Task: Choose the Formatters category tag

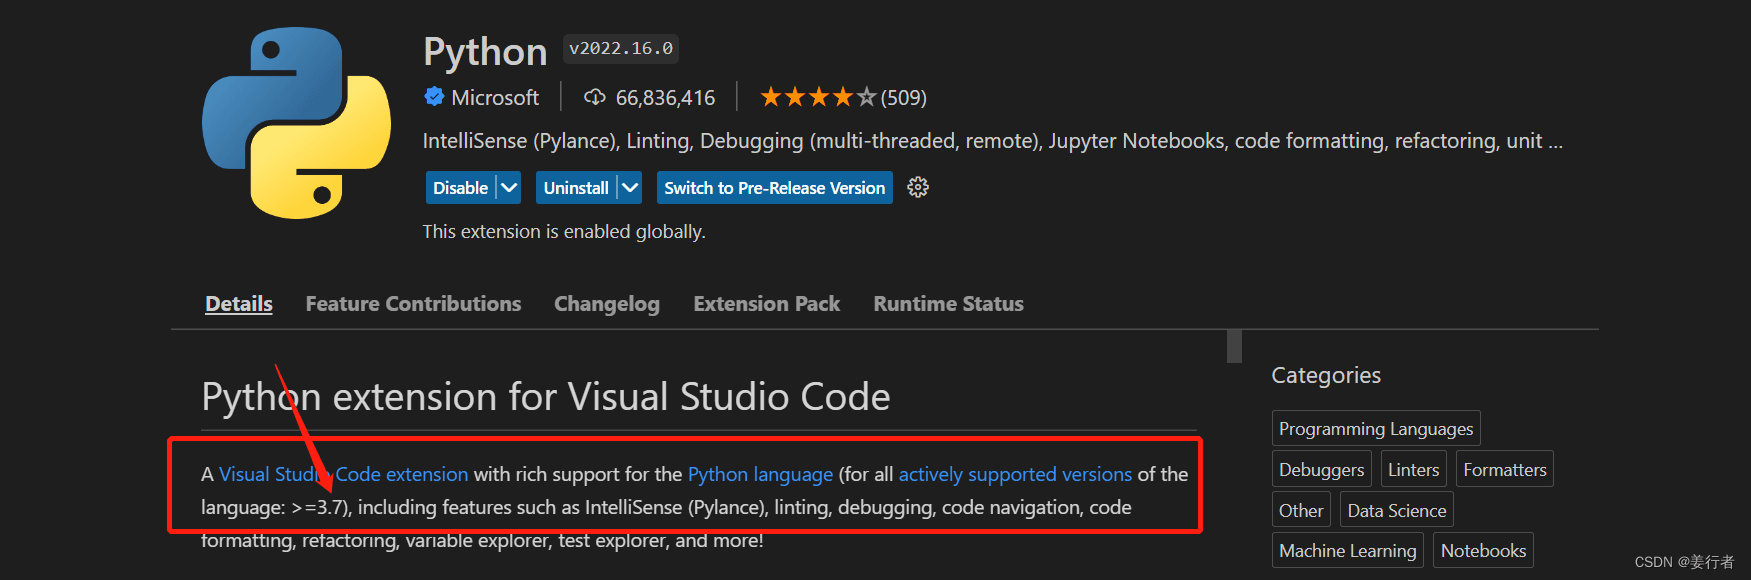Action: (1505, 469)
